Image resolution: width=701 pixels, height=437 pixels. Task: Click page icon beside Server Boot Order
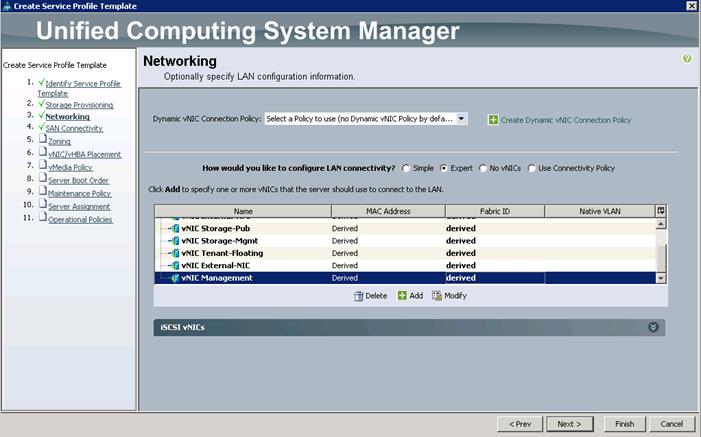point(42,178)
